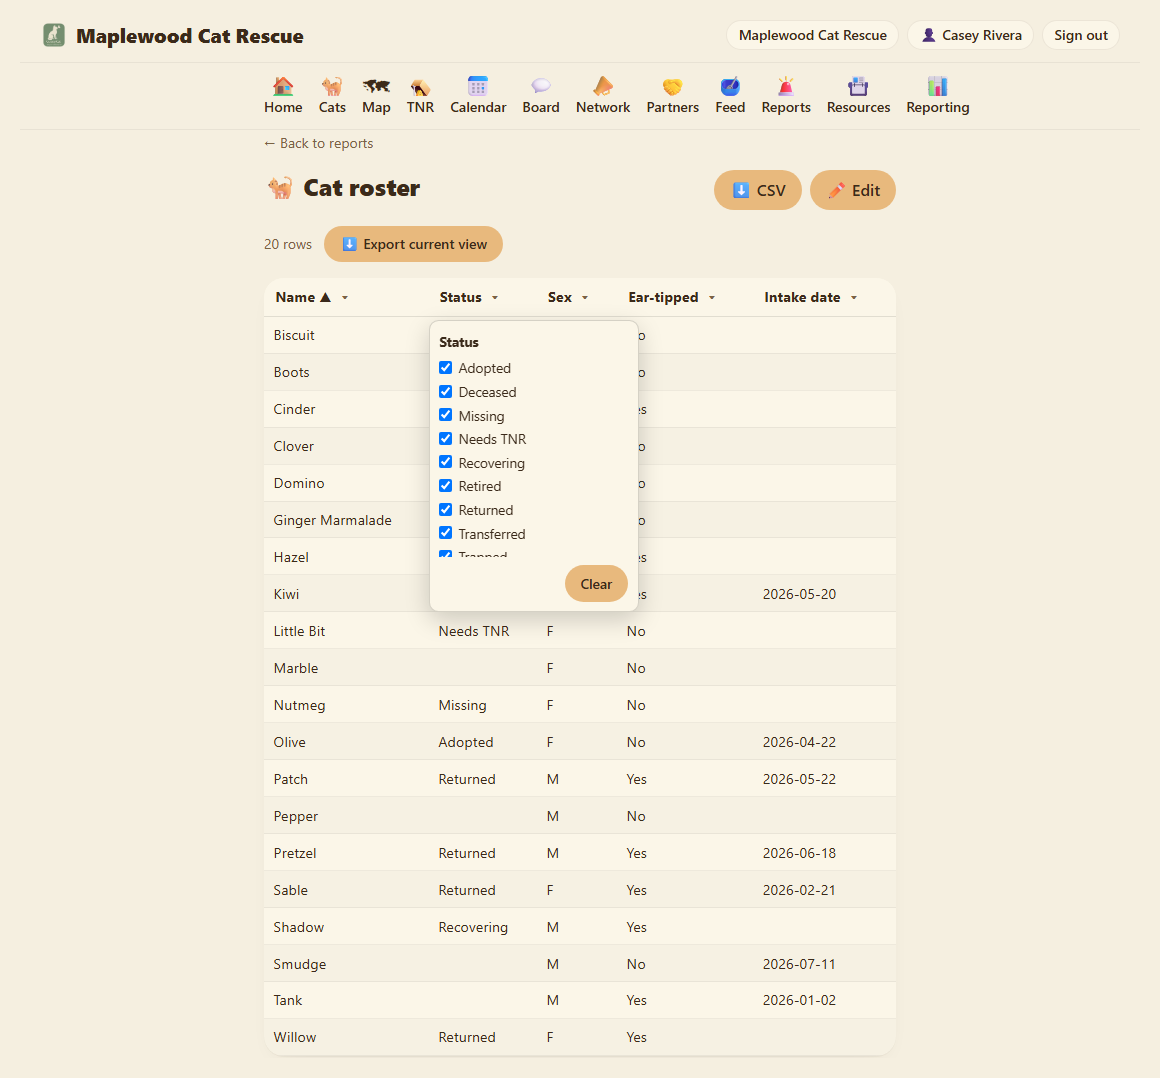
Task: Click the ascending sort arrow beside Name
Action: point(325,297)
